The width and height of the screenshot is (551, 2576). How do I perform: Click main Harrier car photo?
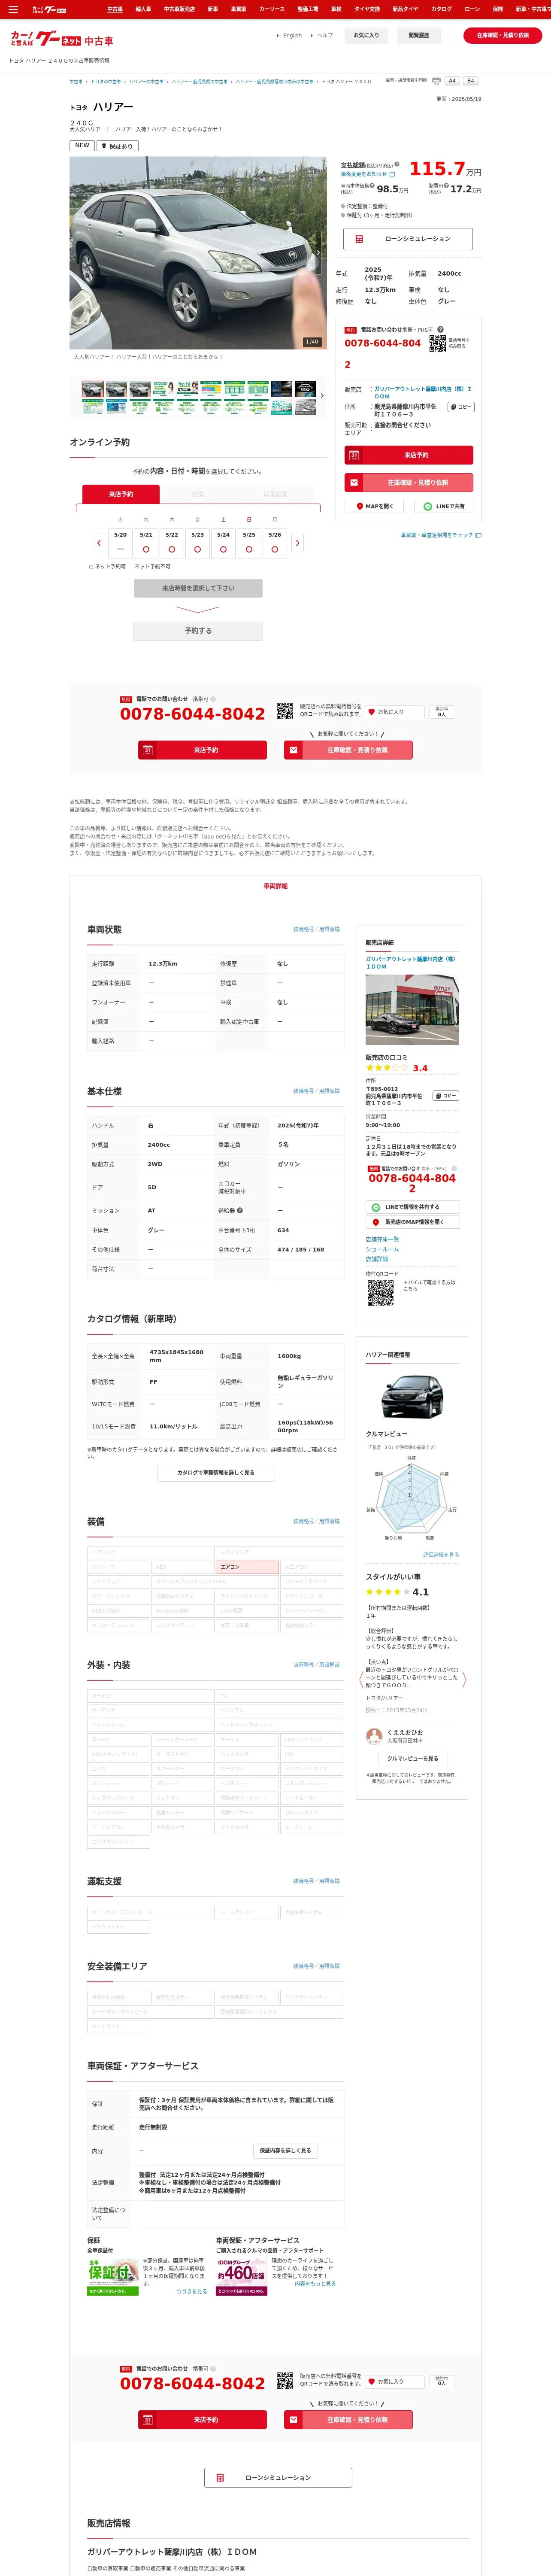[197, 252]
